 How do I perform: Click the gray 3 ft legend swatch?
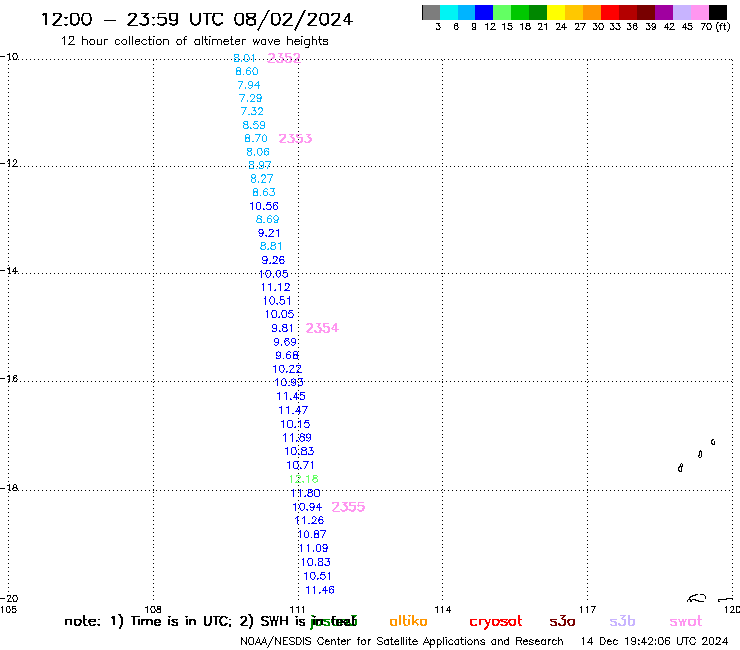tap(431, 12)
